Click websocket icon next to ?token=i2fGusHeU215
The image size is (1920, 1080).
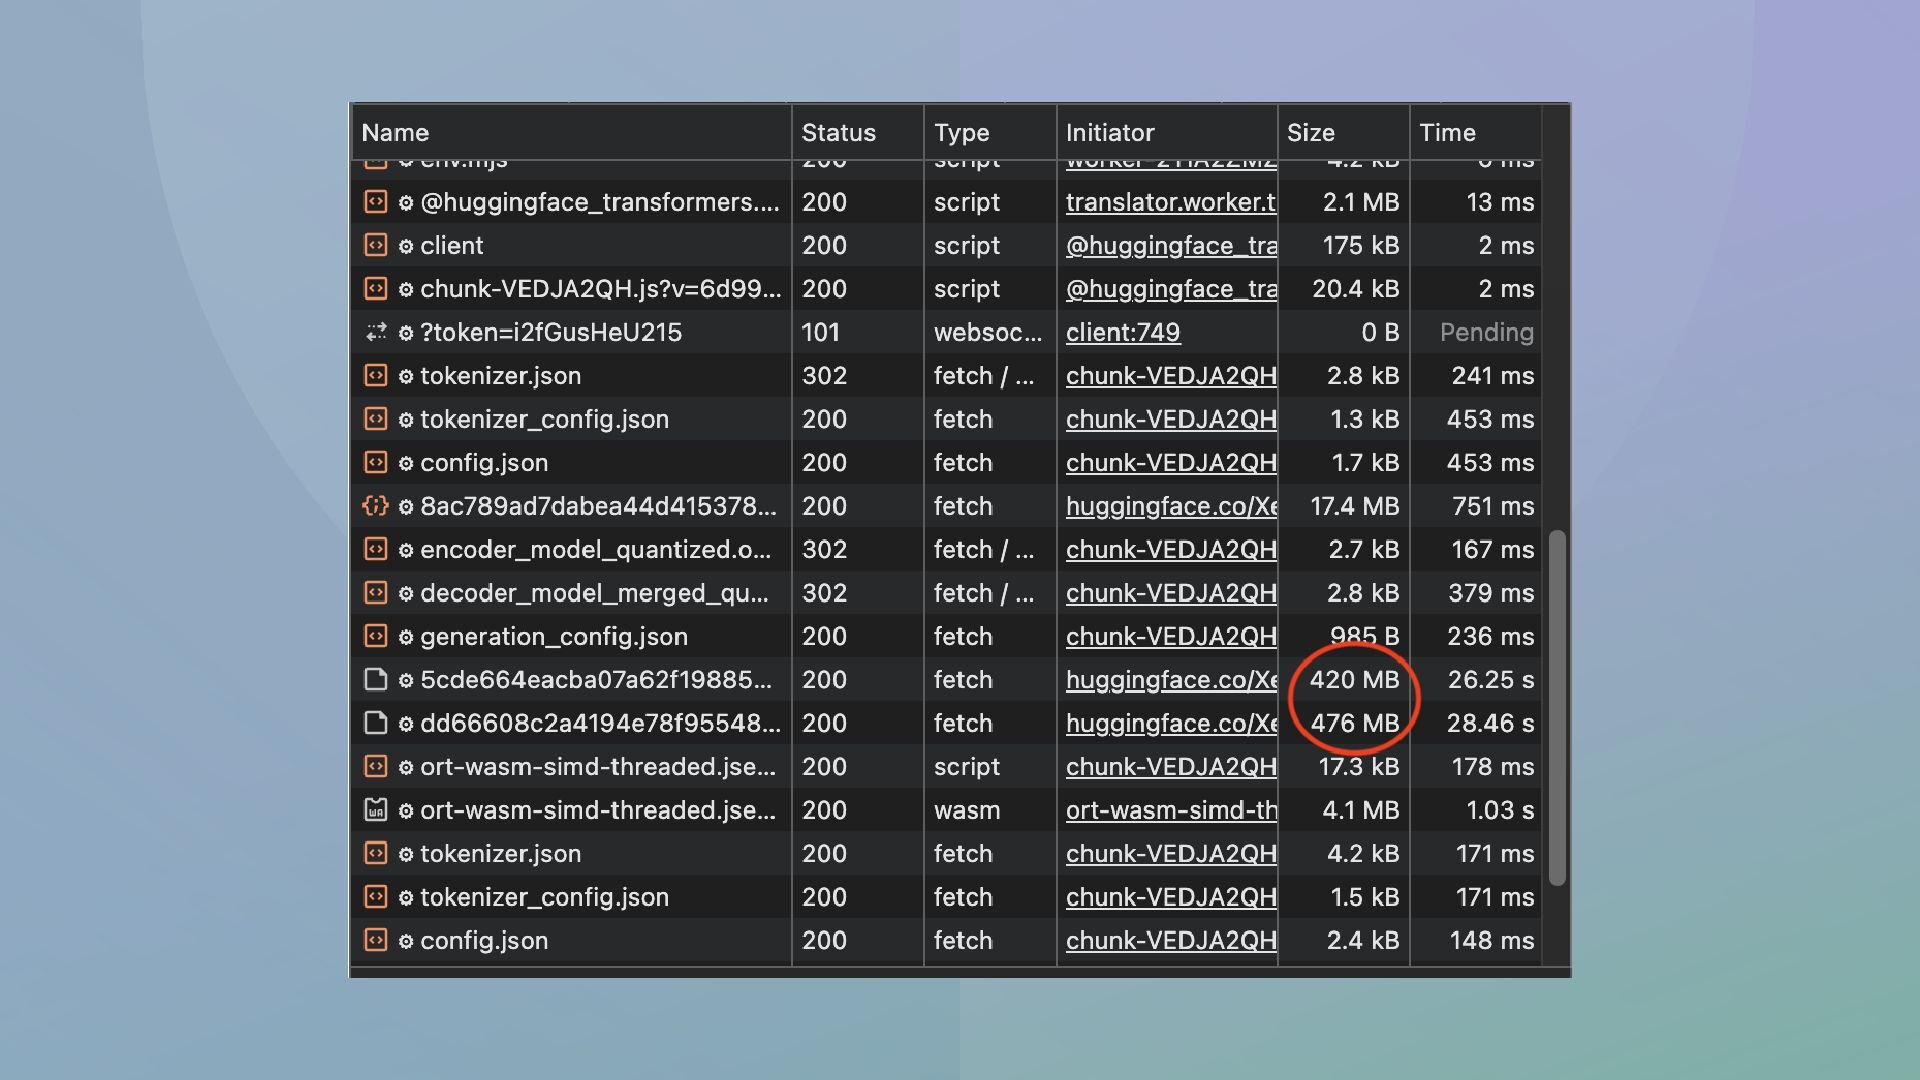[375, 332]
